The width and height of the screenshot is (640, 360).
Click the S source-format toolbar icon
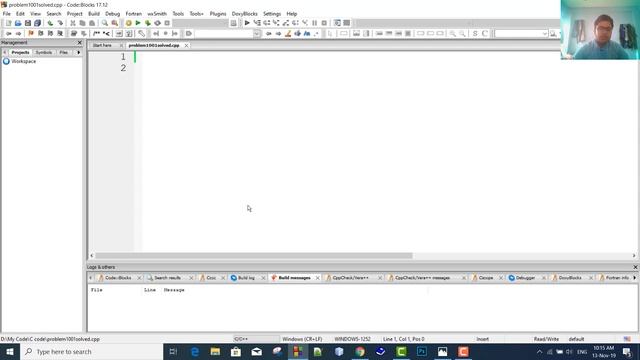[x=475, y=33]
